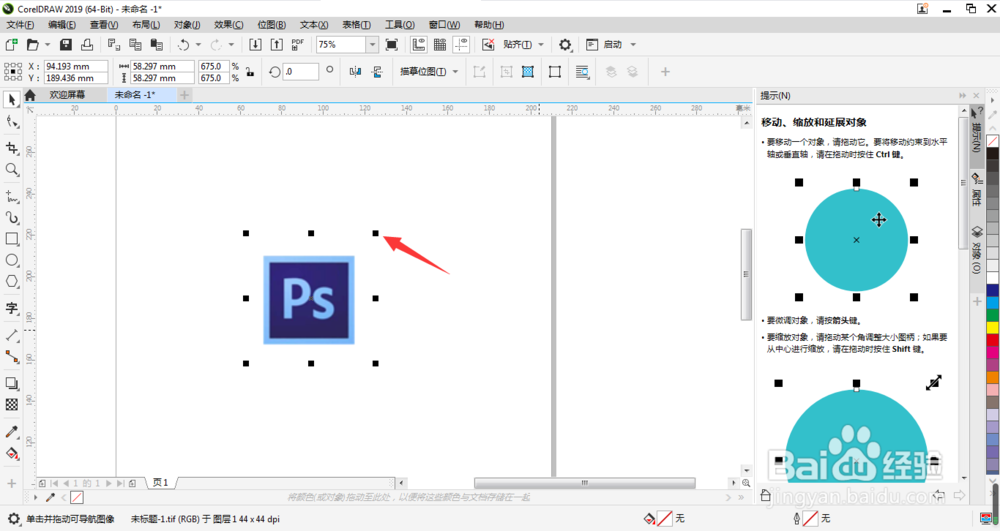Viewport: 1000px width, 531px height.
Task: Select the Parallel Dimension tool
Action: tap(11, 335)
